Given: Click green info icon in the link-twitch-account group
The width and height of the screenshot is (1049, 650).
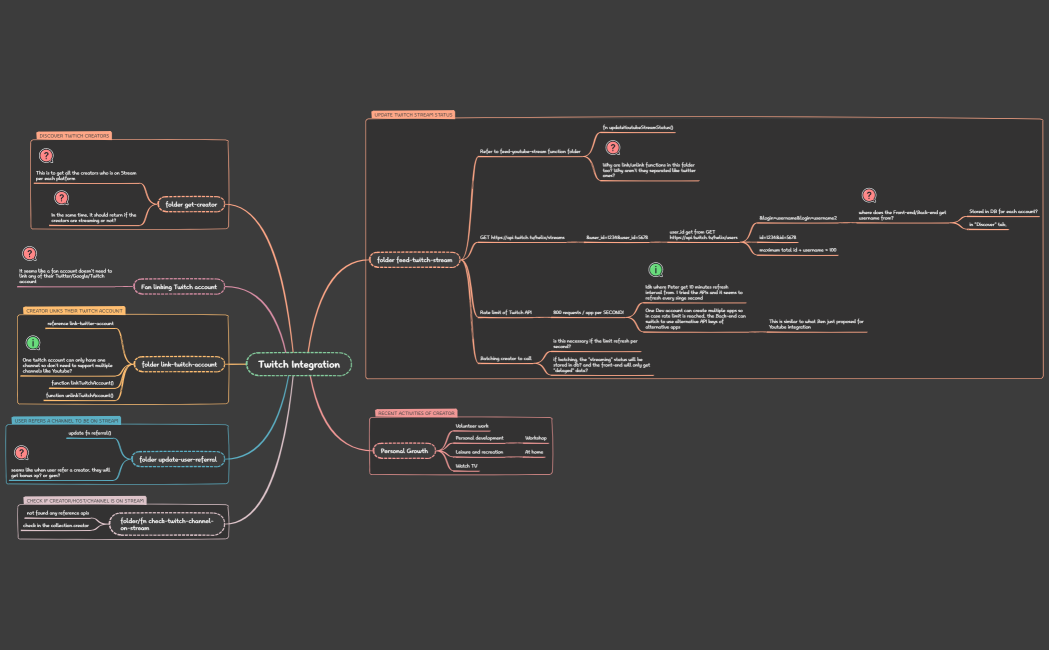Looking at the screenshot, I should pos(32,342).
